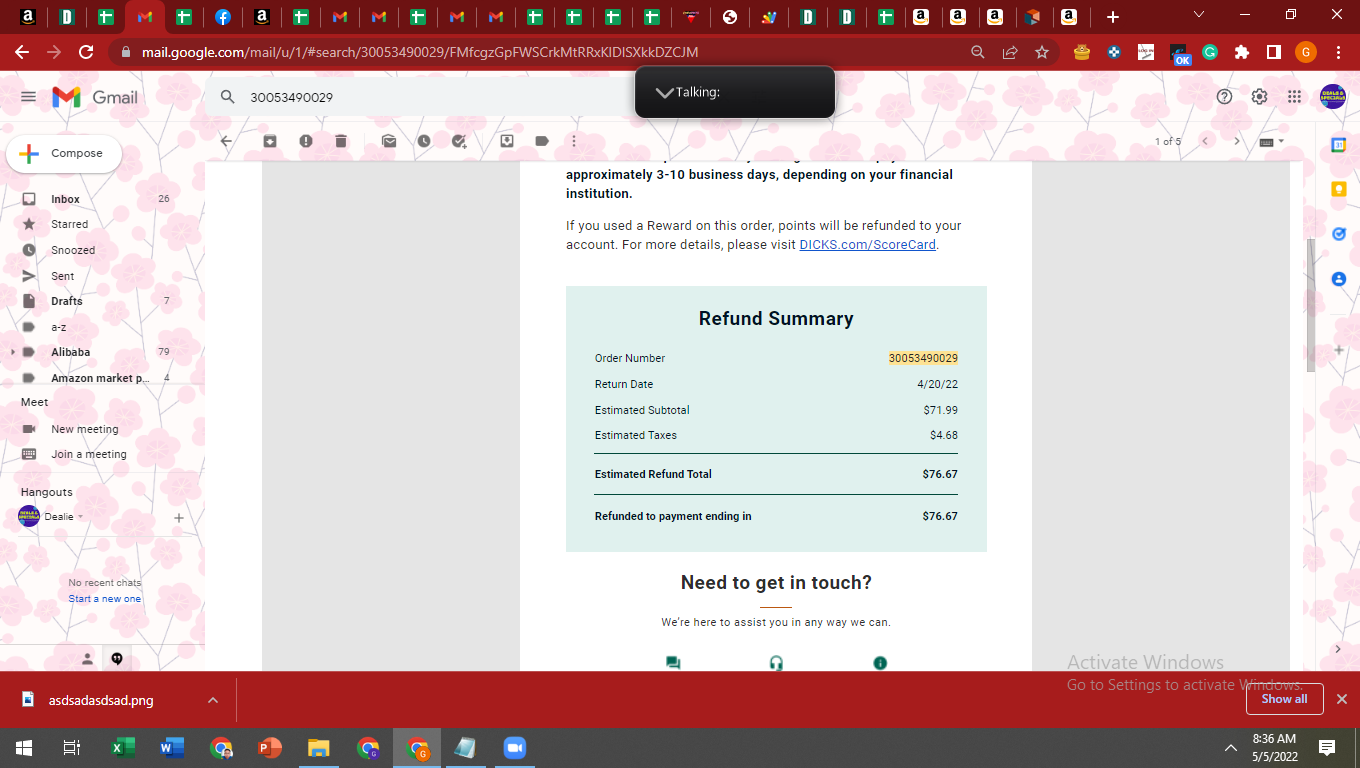Screen dimensions: 1360x768
Task: Show hidden system tray icons
Action: (x=1231, y=748)
